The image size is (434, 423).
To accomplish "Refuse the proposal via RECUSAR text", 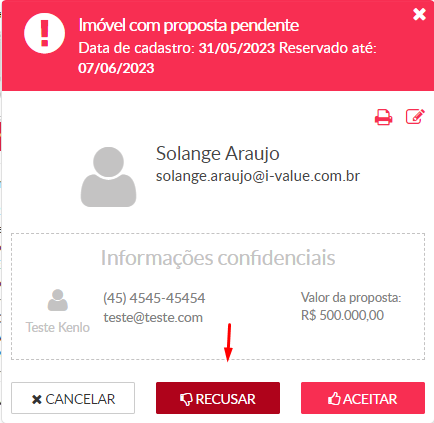I will click(x=226, y=399).
